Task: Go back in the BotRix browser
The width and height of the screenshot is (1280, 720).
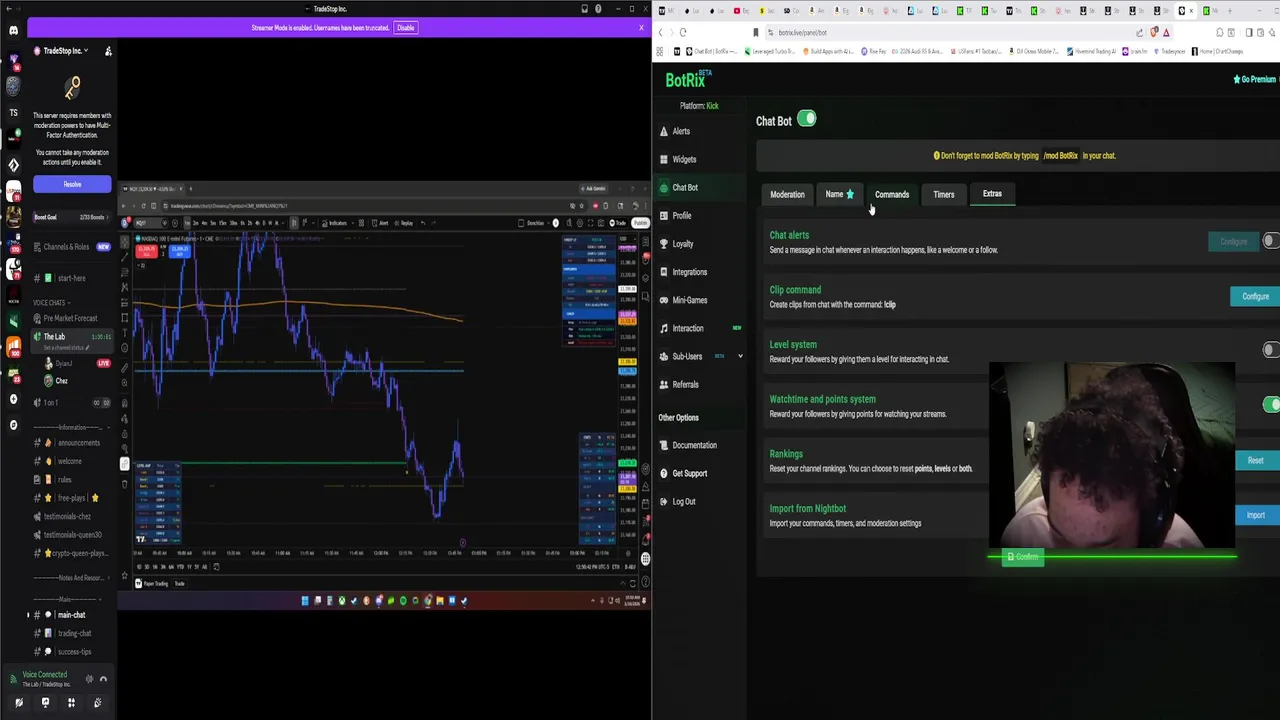Action: click(x=661, y=32)
